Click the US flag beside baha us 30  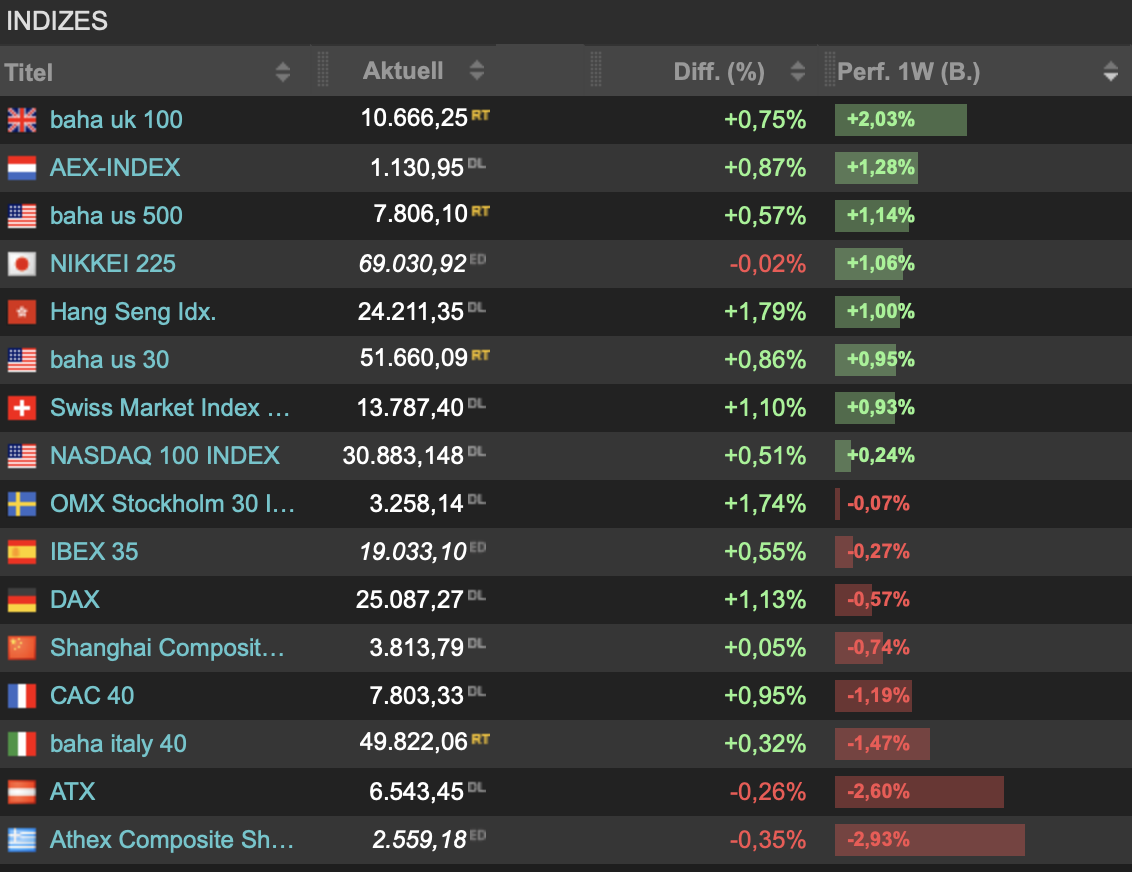point(22,359)
